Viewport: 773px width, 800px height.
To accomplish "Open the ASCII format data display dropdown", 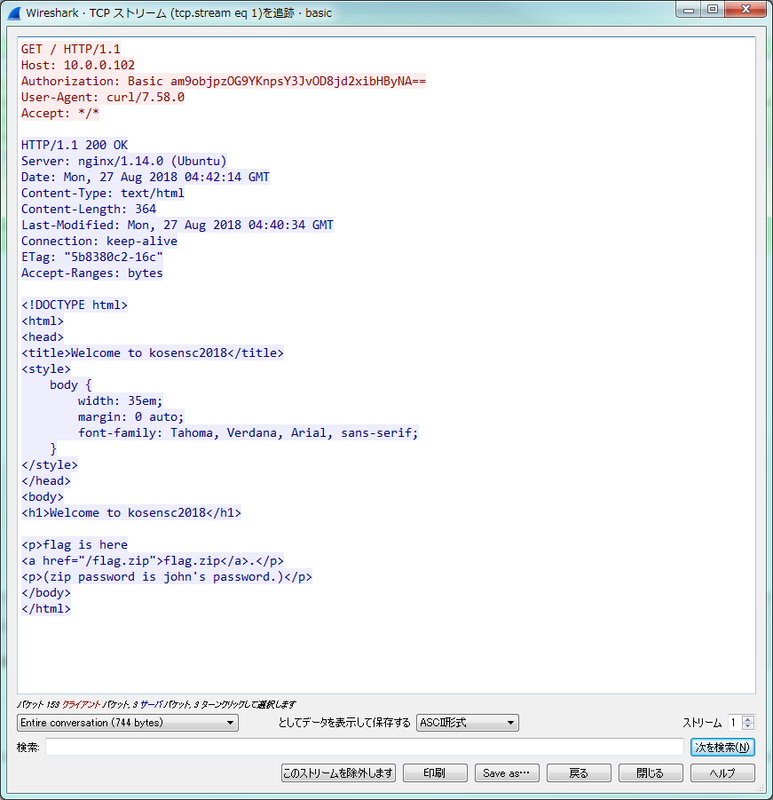I will [467, 722].
